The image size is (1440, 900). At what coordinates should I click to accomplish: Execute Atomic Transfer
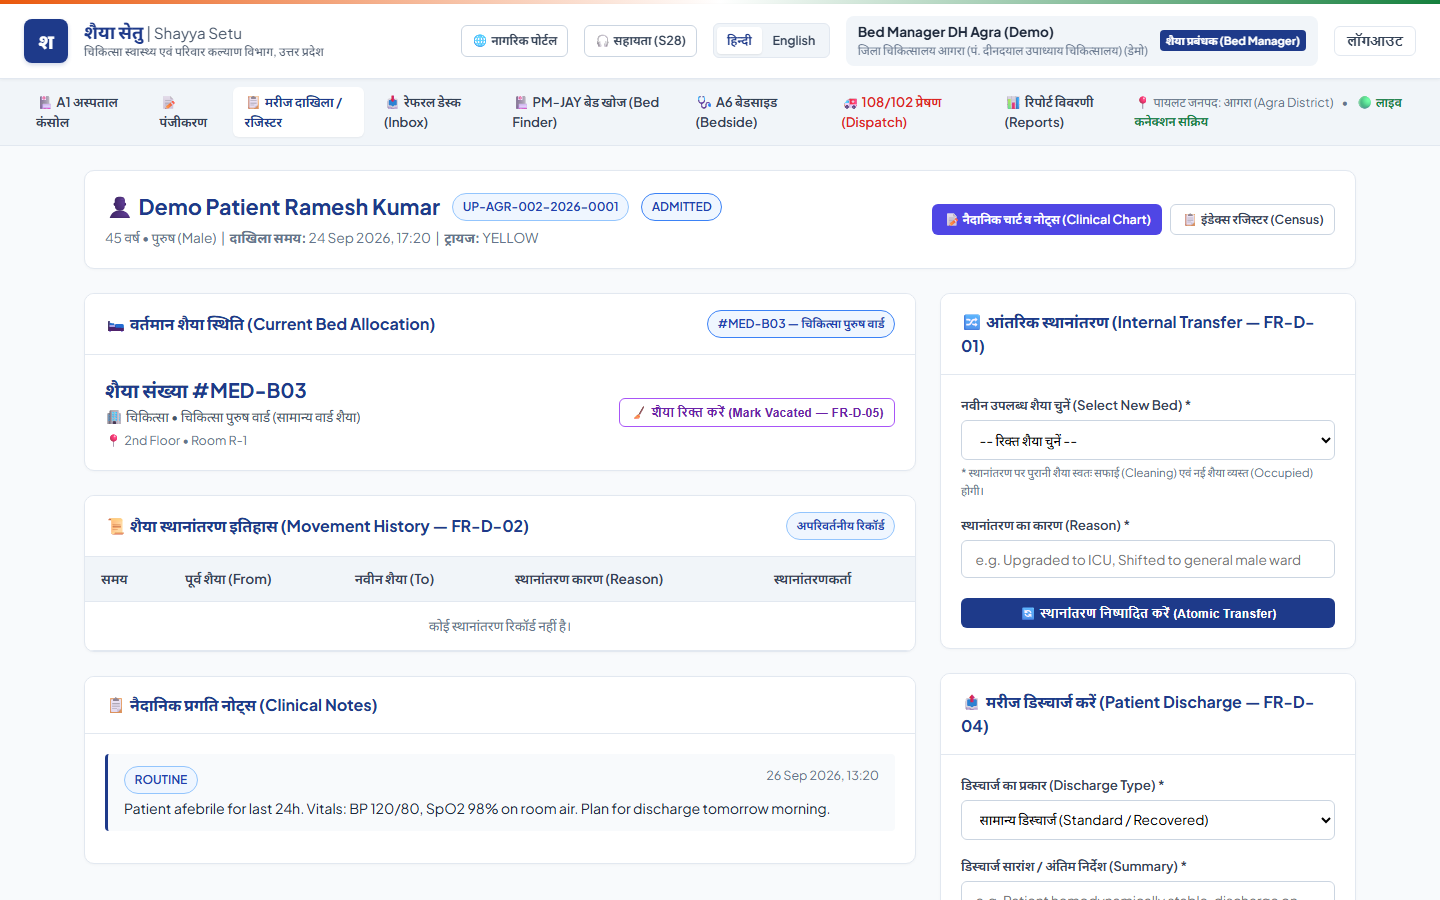pyautogui.click(x=1148, y=613)
